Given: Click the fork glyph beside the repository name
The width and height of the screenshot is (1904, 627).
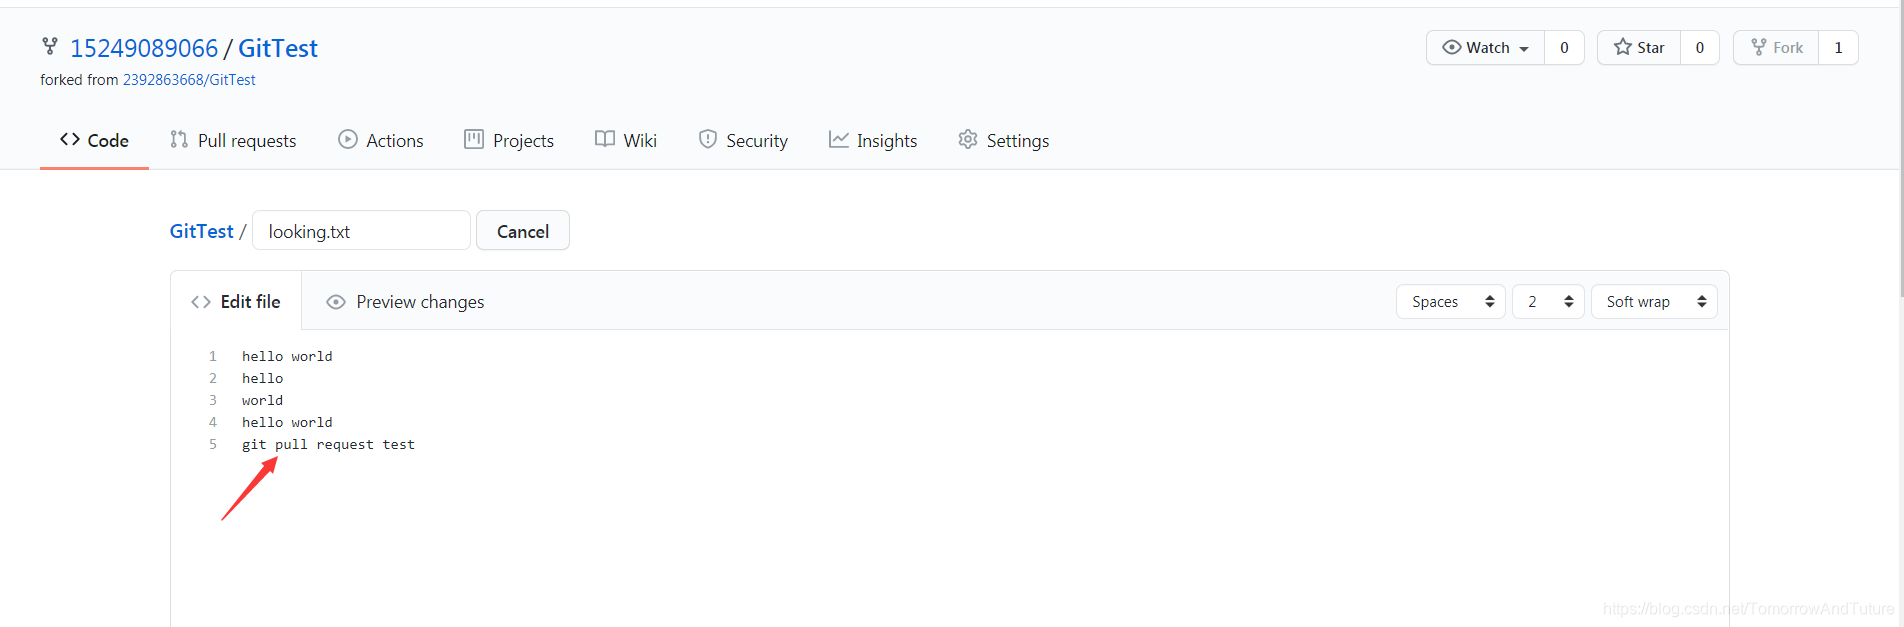Looking at the screenshot, I should point(50,46).
